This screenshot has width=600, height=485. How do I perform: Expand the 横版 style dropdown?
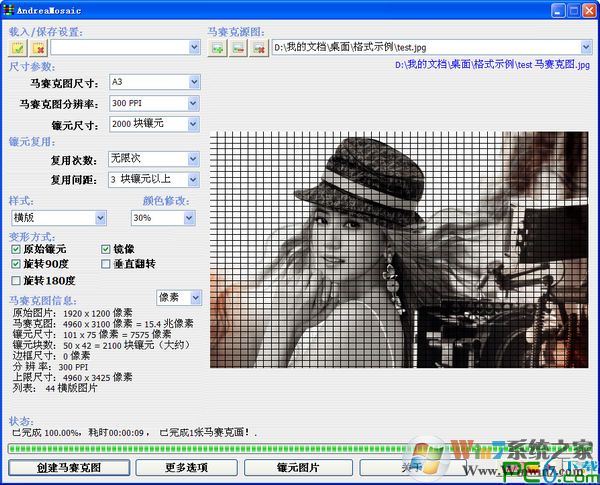(99, 217)
